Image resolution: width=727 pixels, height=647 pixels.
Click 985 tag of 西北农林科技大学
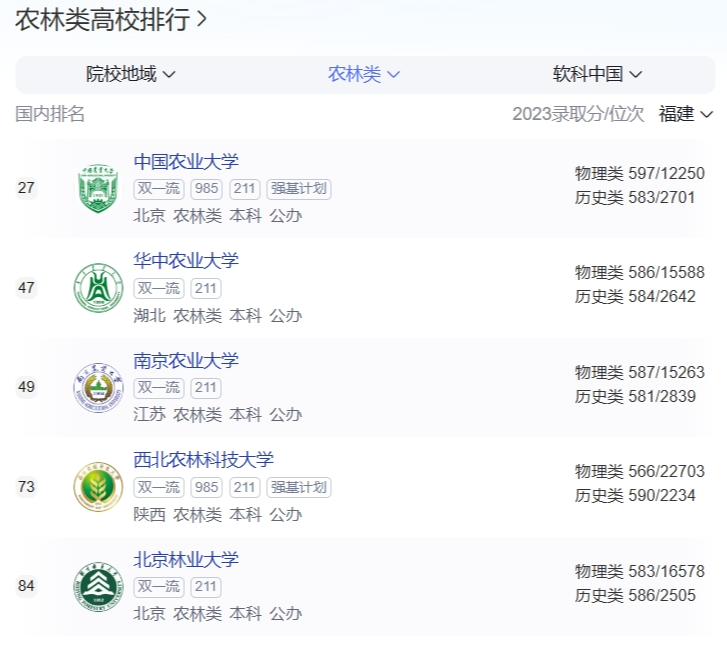[206, 487]
